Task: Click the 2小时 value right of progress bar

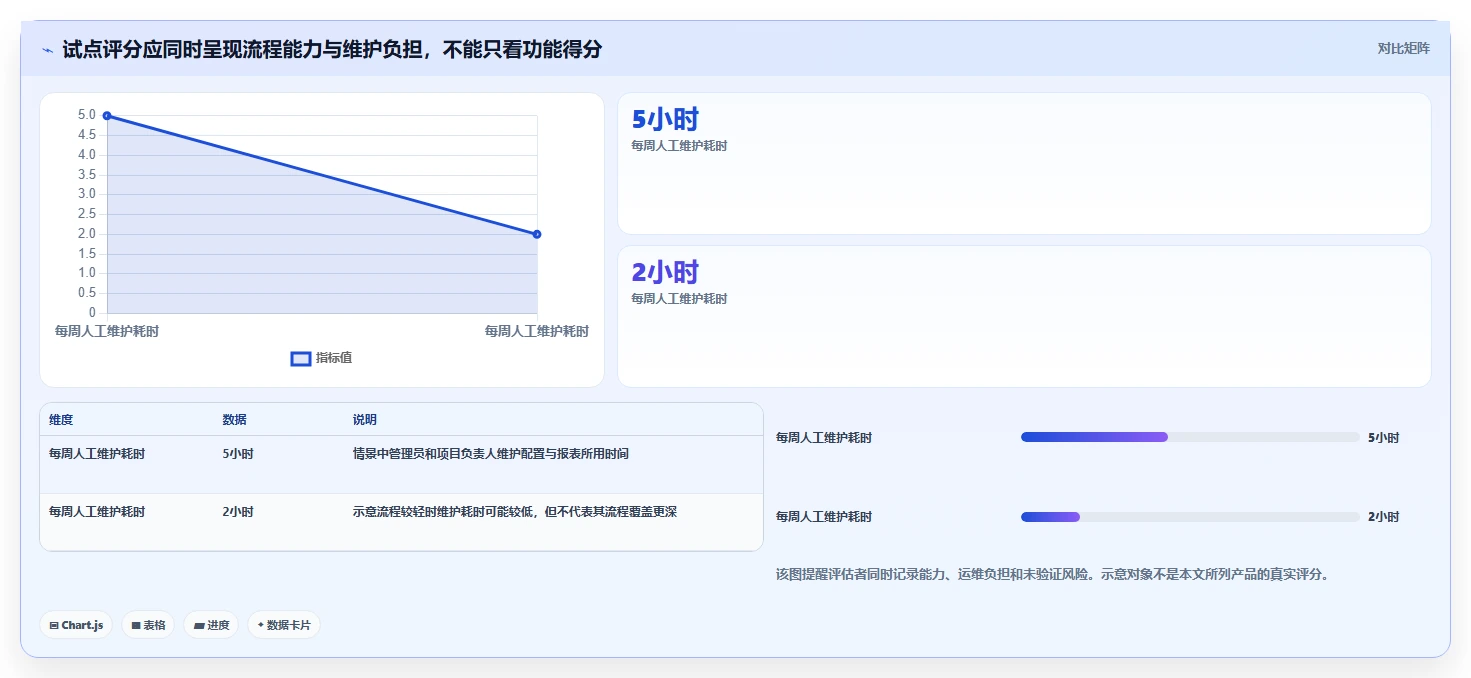Action: tap(1384, 517)
